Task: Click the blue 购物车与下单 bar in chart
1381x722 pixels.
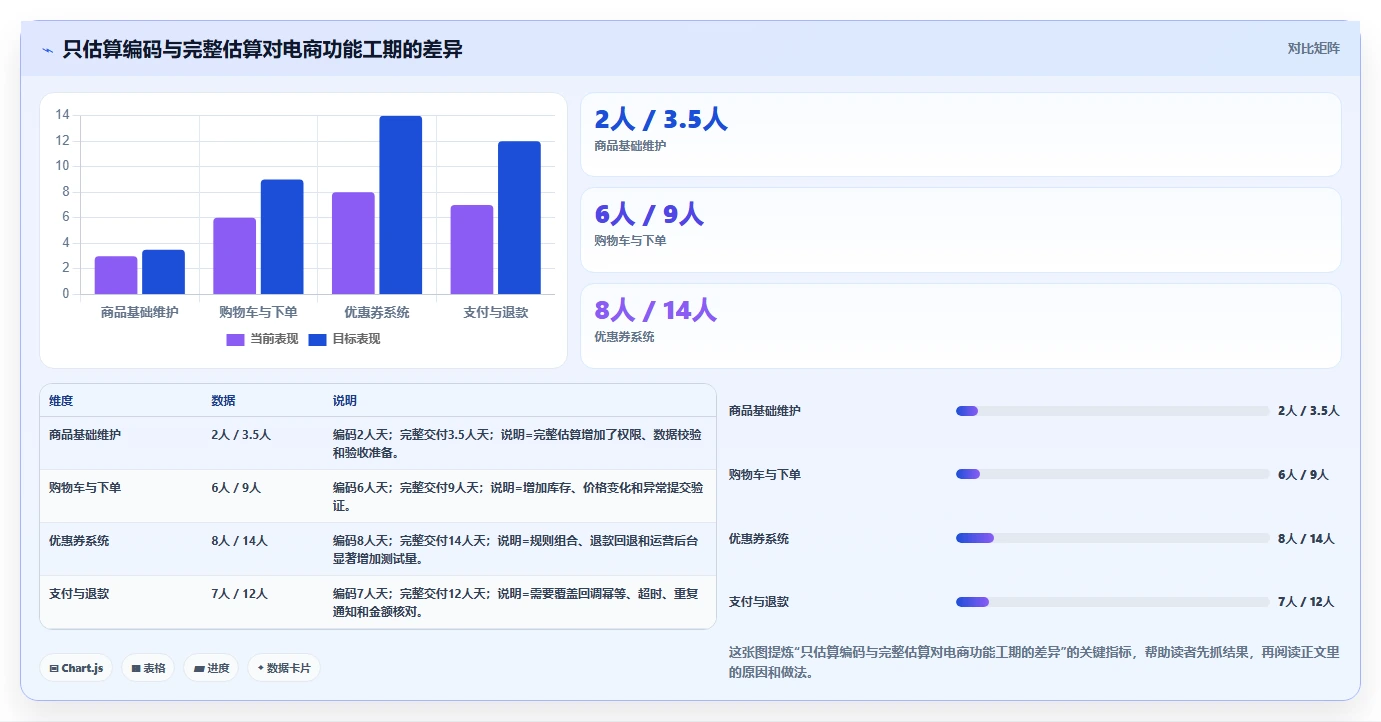Action: point(282,237)
